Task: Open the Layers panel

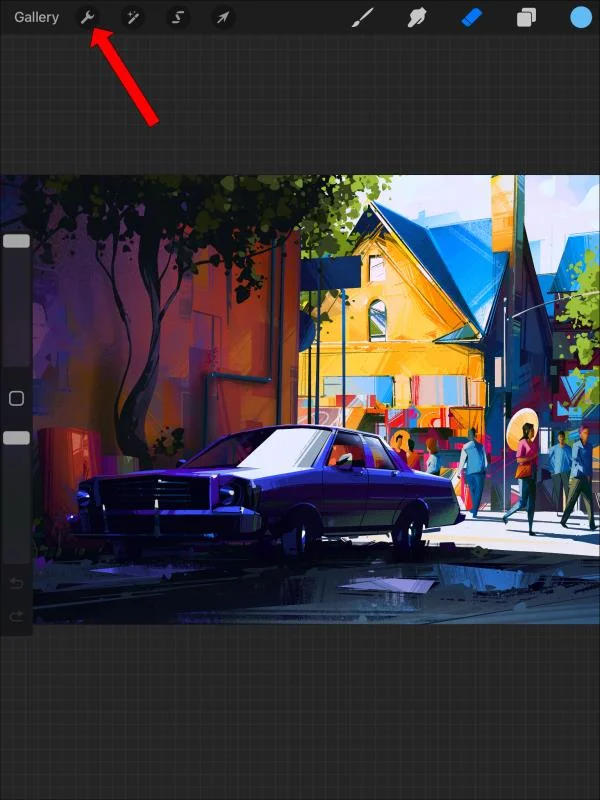Action: (526, 18)
